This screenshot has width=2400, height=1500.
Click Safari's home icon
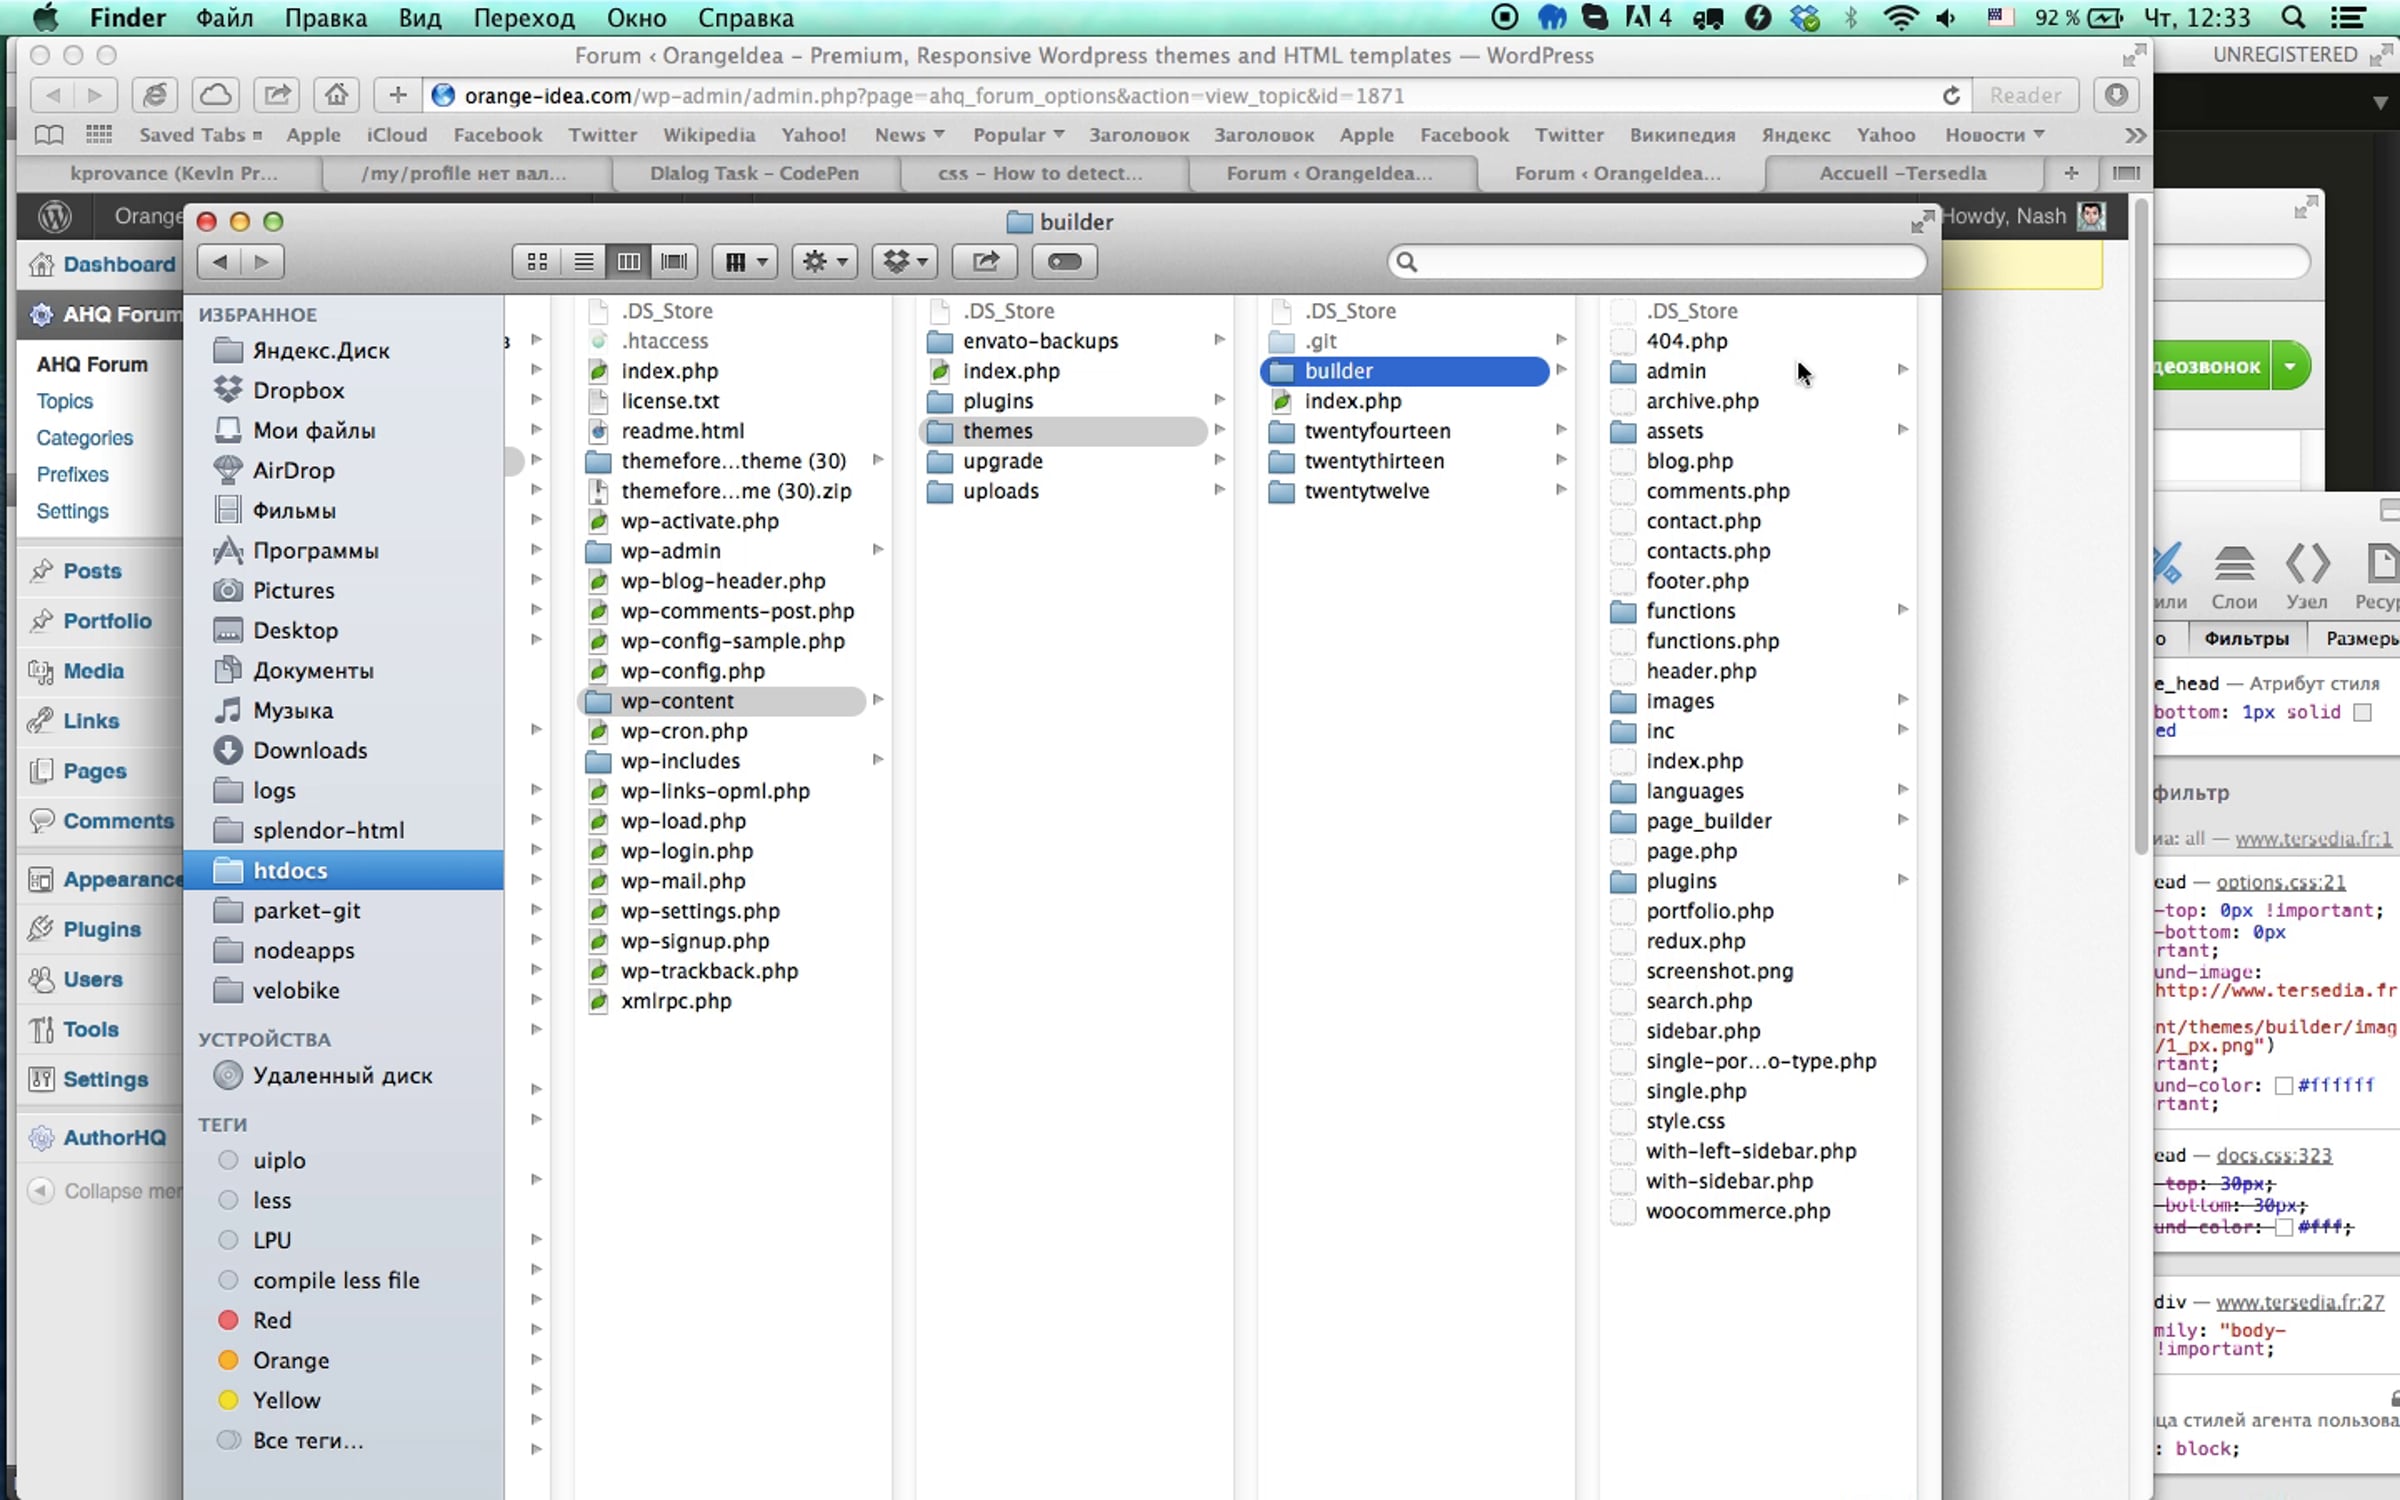point(336,96)
